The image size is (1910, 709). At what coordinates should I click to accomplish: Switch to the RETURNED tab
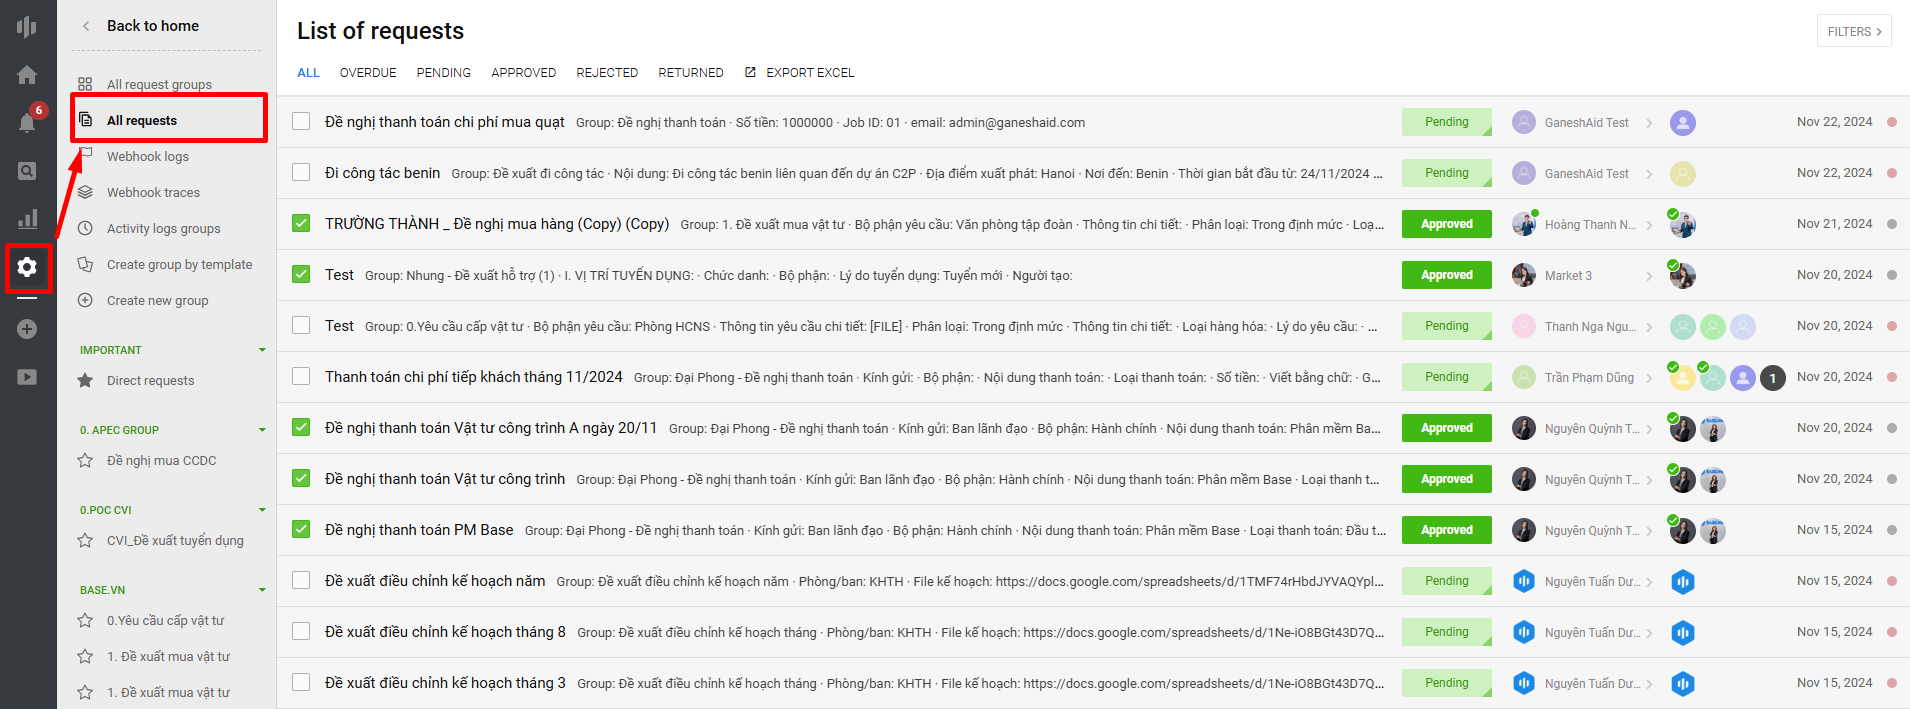pyautogui.click(x=691, y=72)
